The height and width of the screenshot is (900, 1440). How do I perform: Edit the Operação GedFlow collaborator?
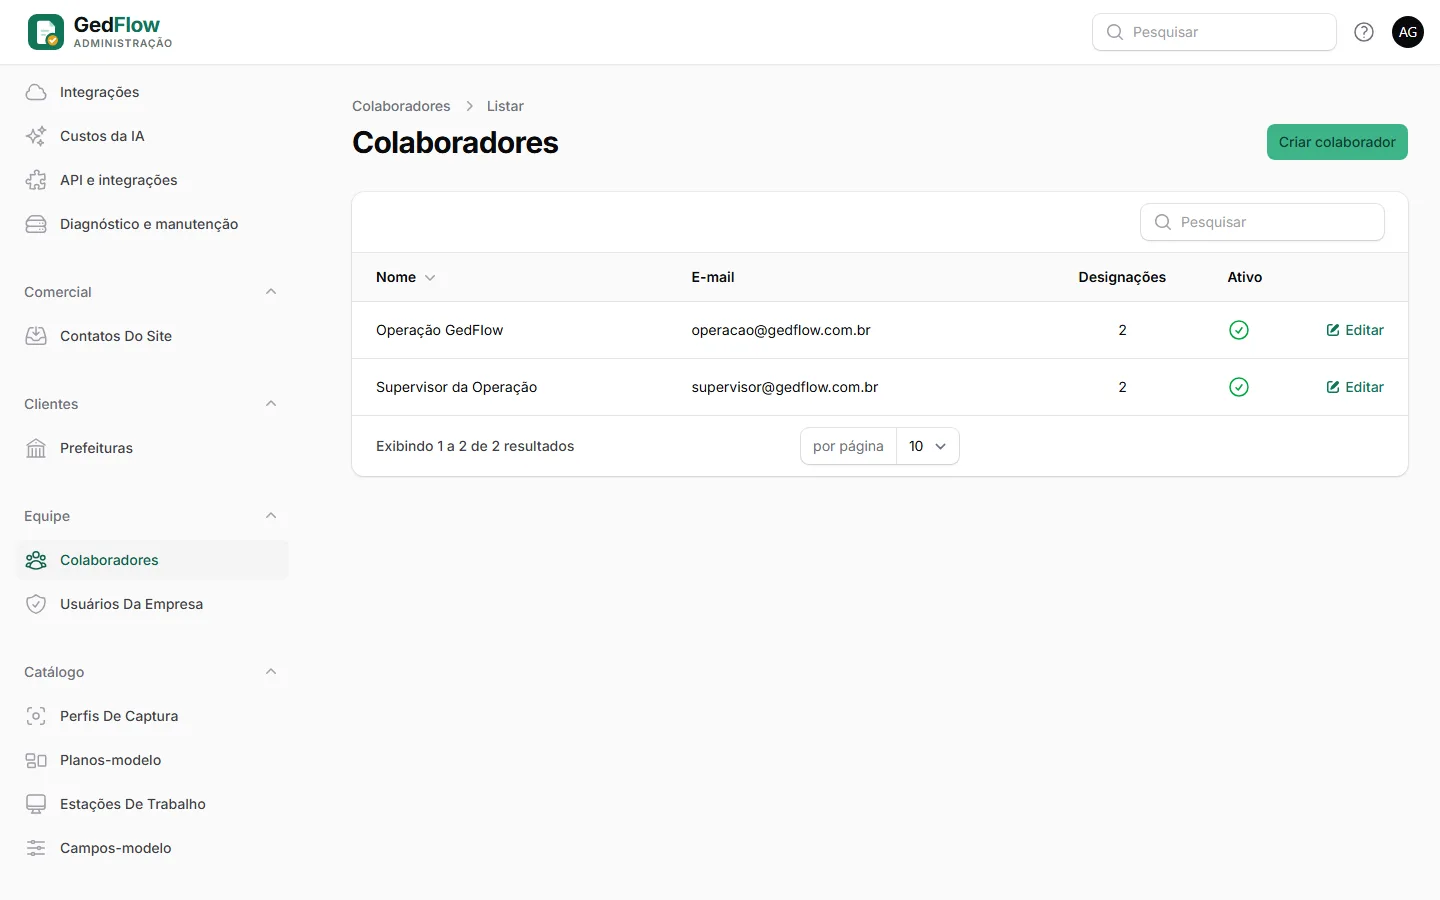pyautogui.click(x=1355, y=330)
